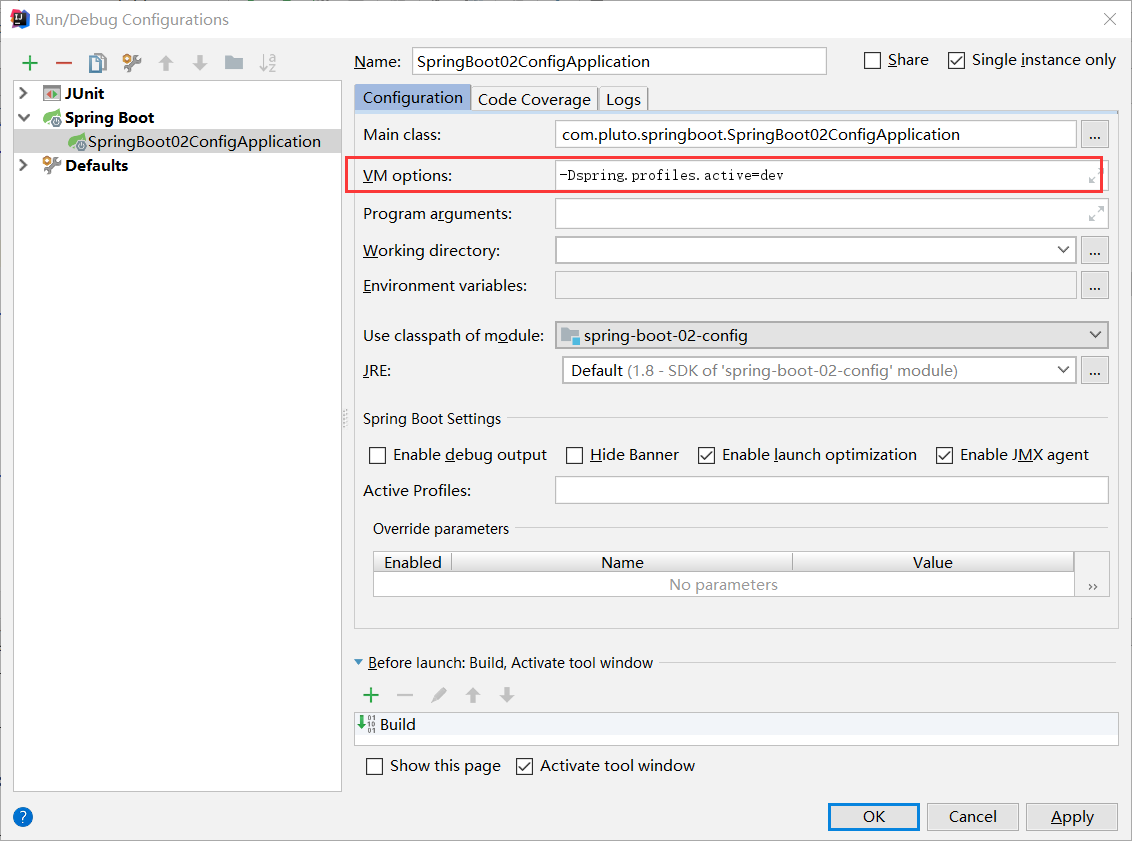Screen dimensions: 1132x841
Task: Select the Build launch task row
Action: point(736,724)
